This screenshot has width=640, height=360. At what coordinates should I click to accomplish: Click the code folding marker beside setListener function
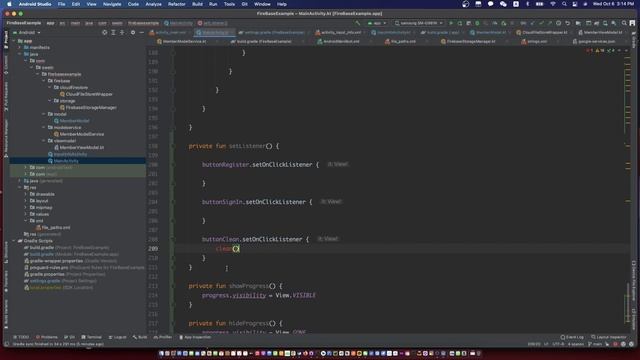(173, 146)
